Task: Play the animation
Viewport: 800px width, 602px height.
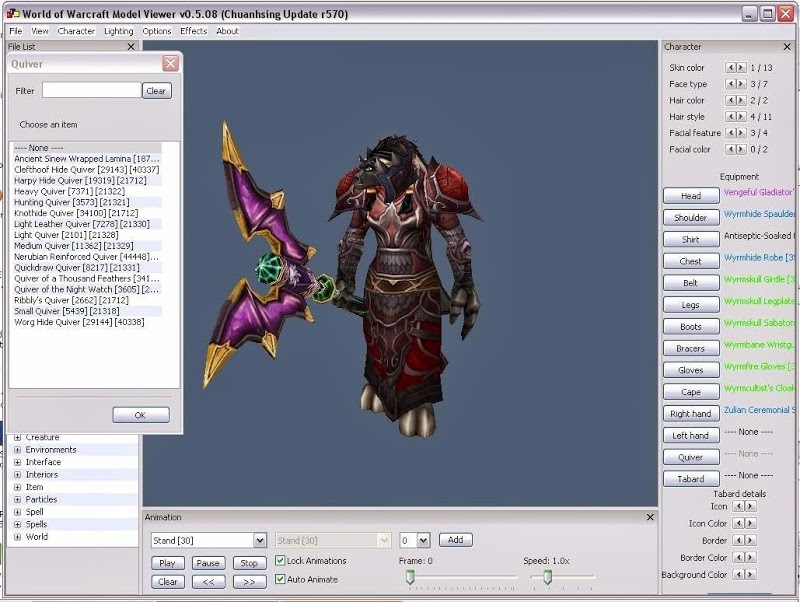Action: coord(167,563)
